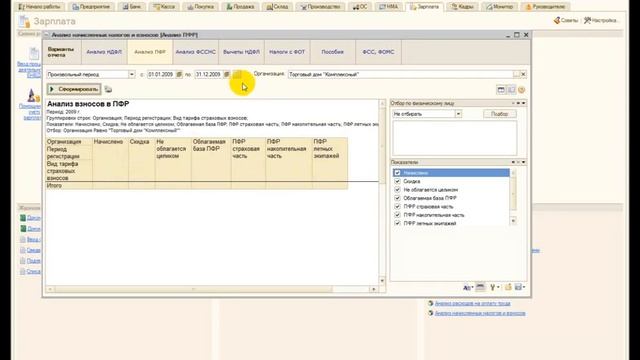Click the Организация field Торговый дом Комплексный
The height and width of the screenshot is (360, 640).
[400, 75]
